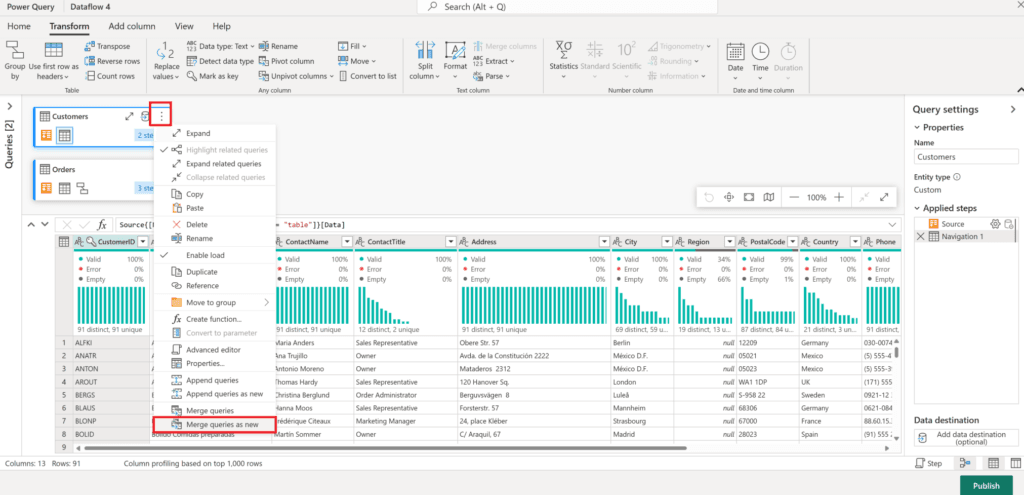Open the Help tab
1024x495 pixels.
[x=221, y=26]
